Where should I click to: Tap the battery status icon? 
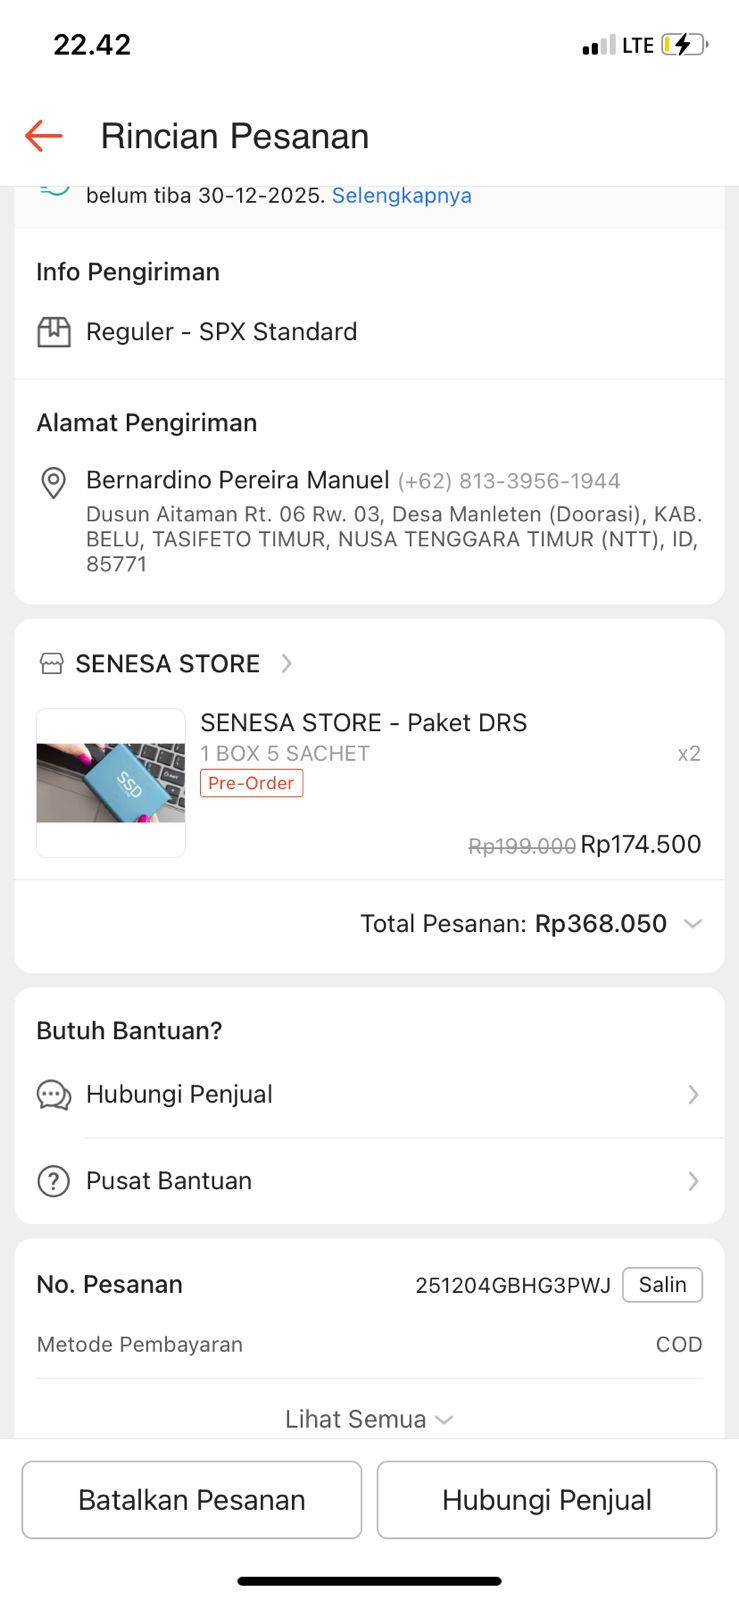[685, 45]
